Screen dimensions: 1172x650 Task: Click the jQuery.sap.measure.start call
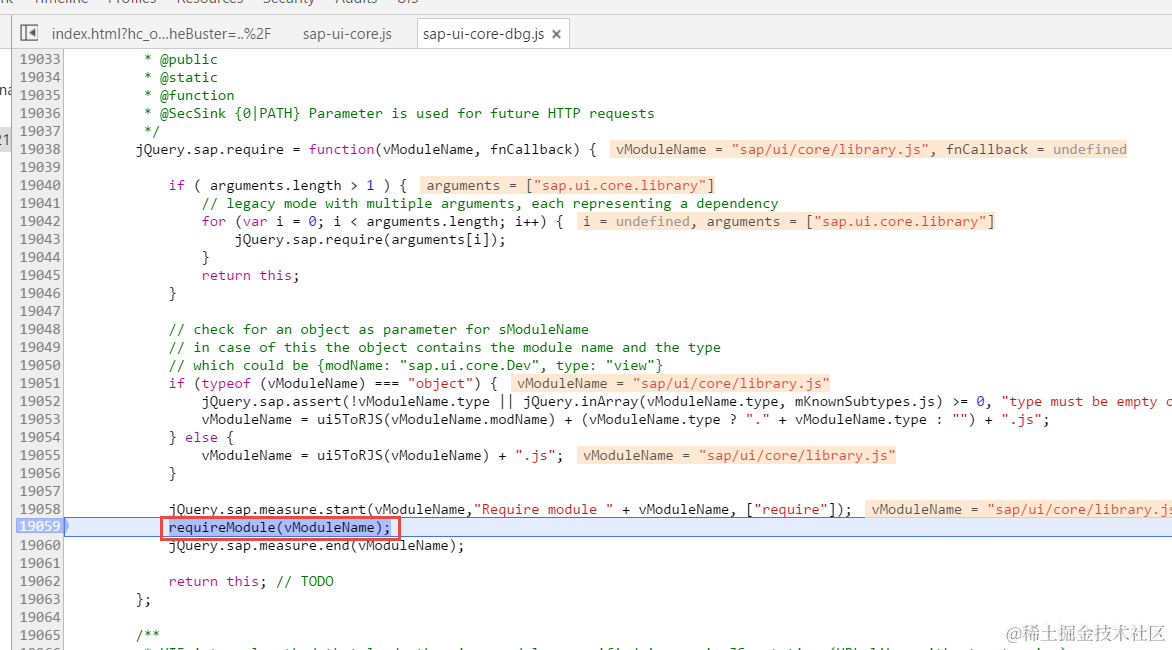click(510, 510)
